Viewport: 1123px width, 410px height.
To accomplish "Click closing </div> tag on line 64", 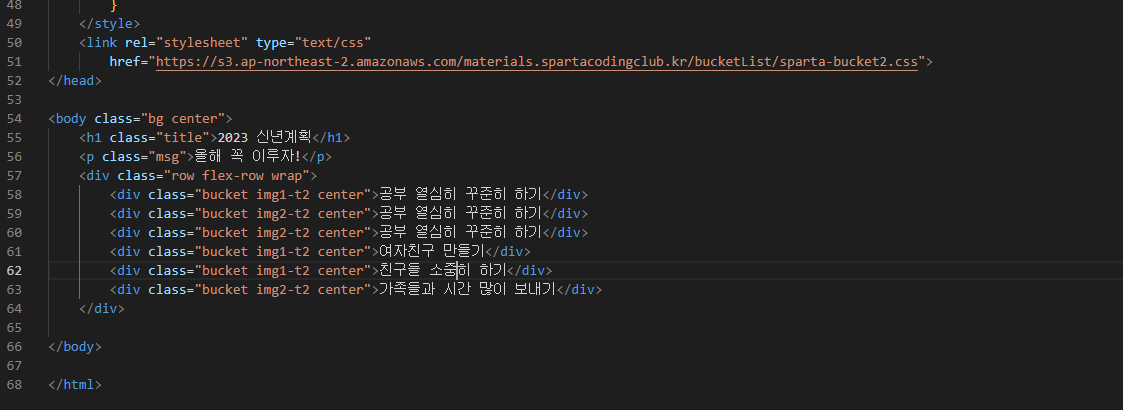I will click(x=102, y=309).
